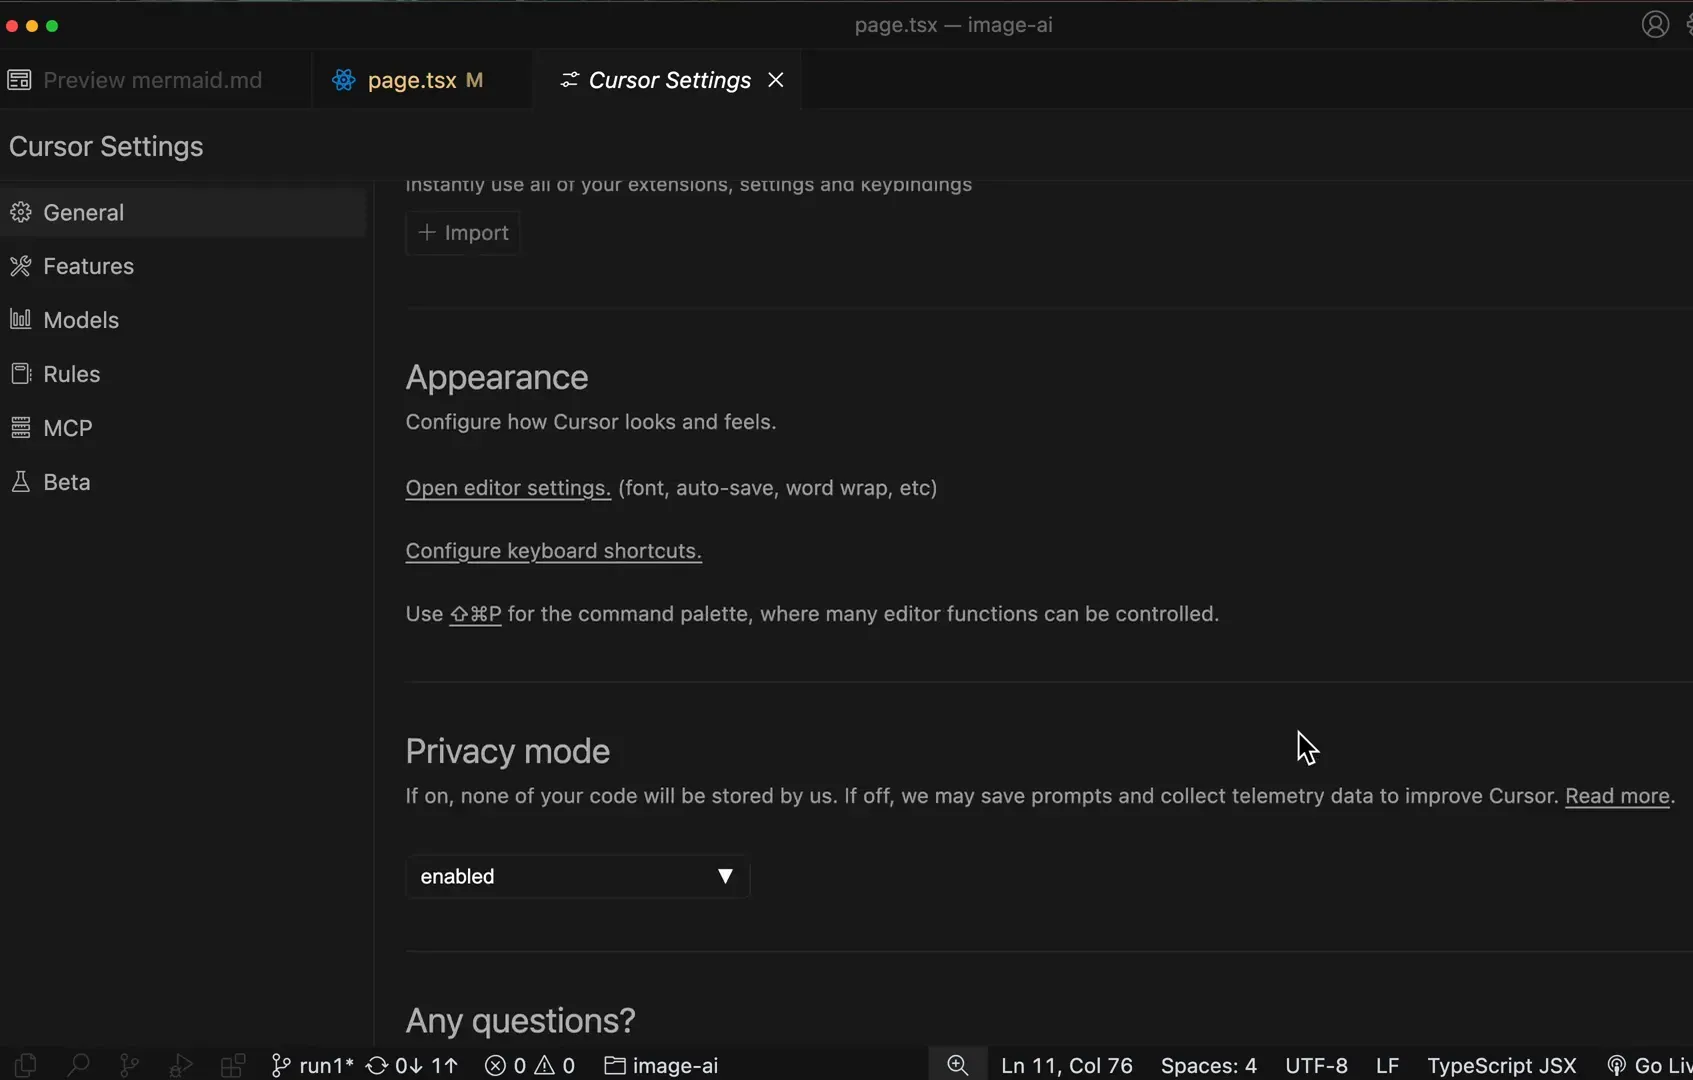Select the General settings section
The width and height of the screenshot is (1693, 1080).
tap(184, 213)
